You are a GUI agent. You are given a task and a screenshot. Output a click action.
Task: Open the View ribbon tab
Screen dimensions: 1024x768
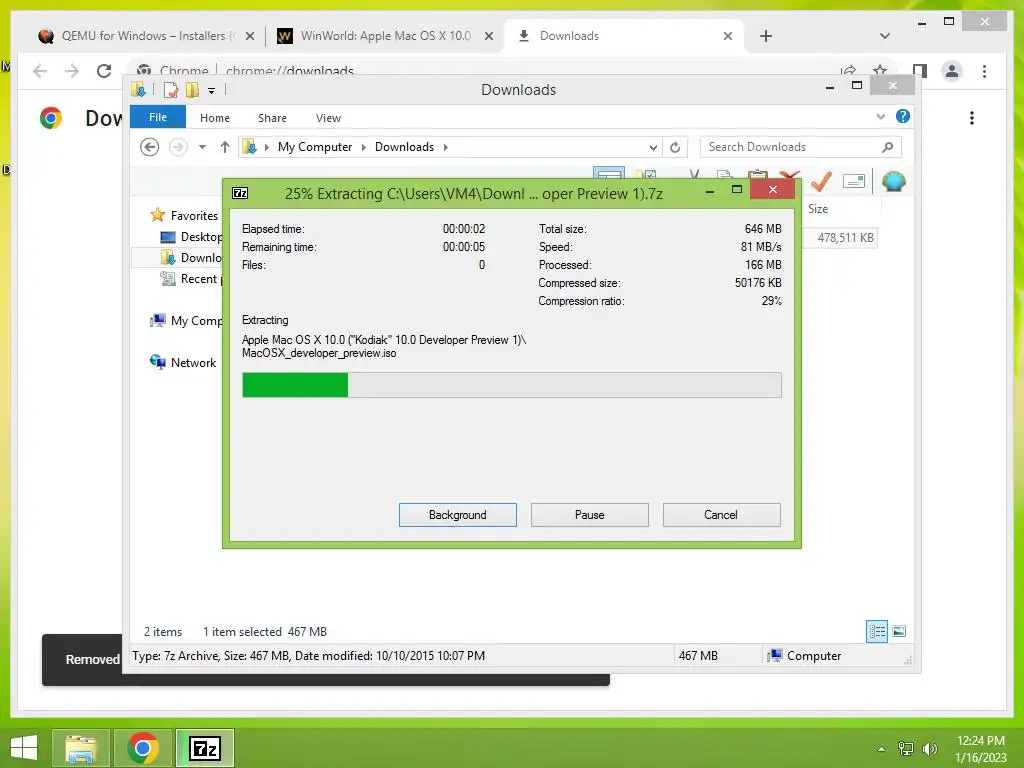coord(328,118)
